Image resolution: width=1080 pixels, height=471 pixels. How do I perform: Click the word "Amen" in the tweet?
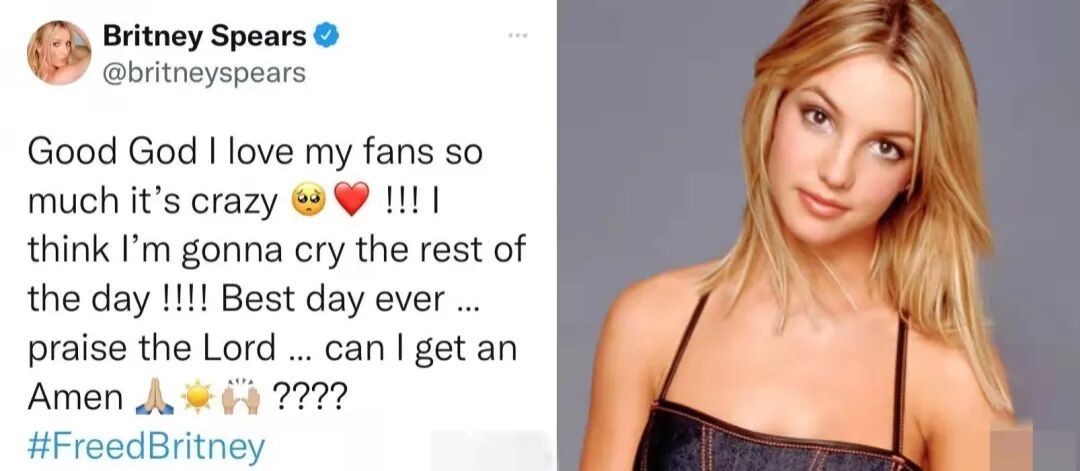(x=76, y=398)
